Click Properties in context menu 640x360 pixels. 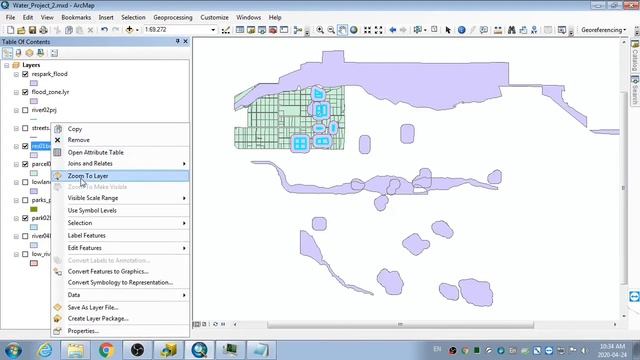click(x=120, y=331)
